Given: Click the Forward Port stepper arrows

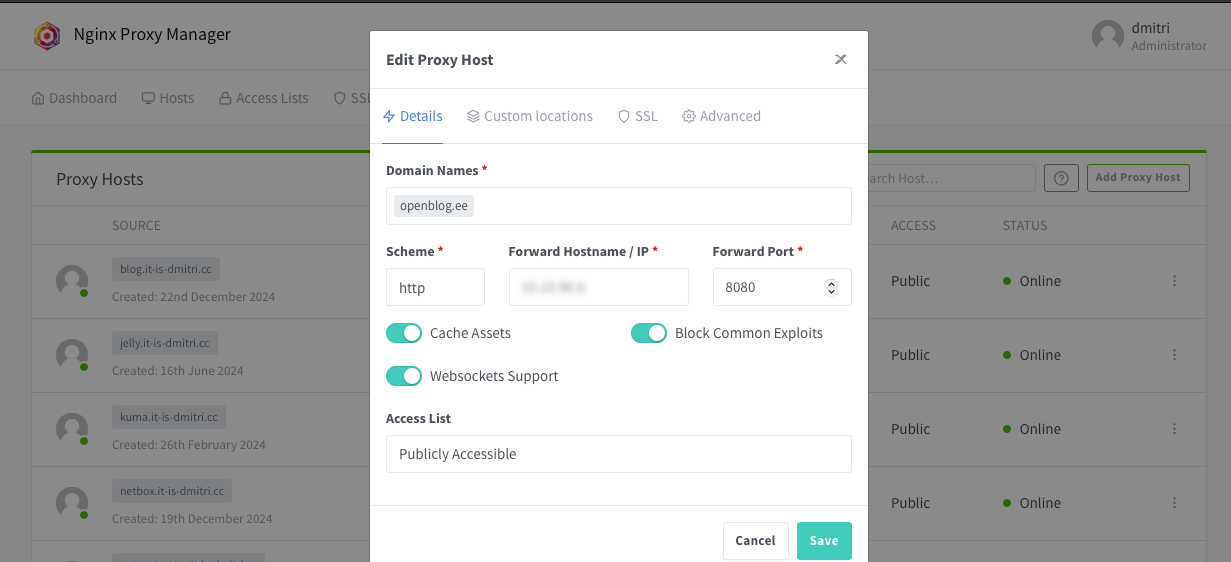Looking at the screenshot, I should tap(831, 287).
